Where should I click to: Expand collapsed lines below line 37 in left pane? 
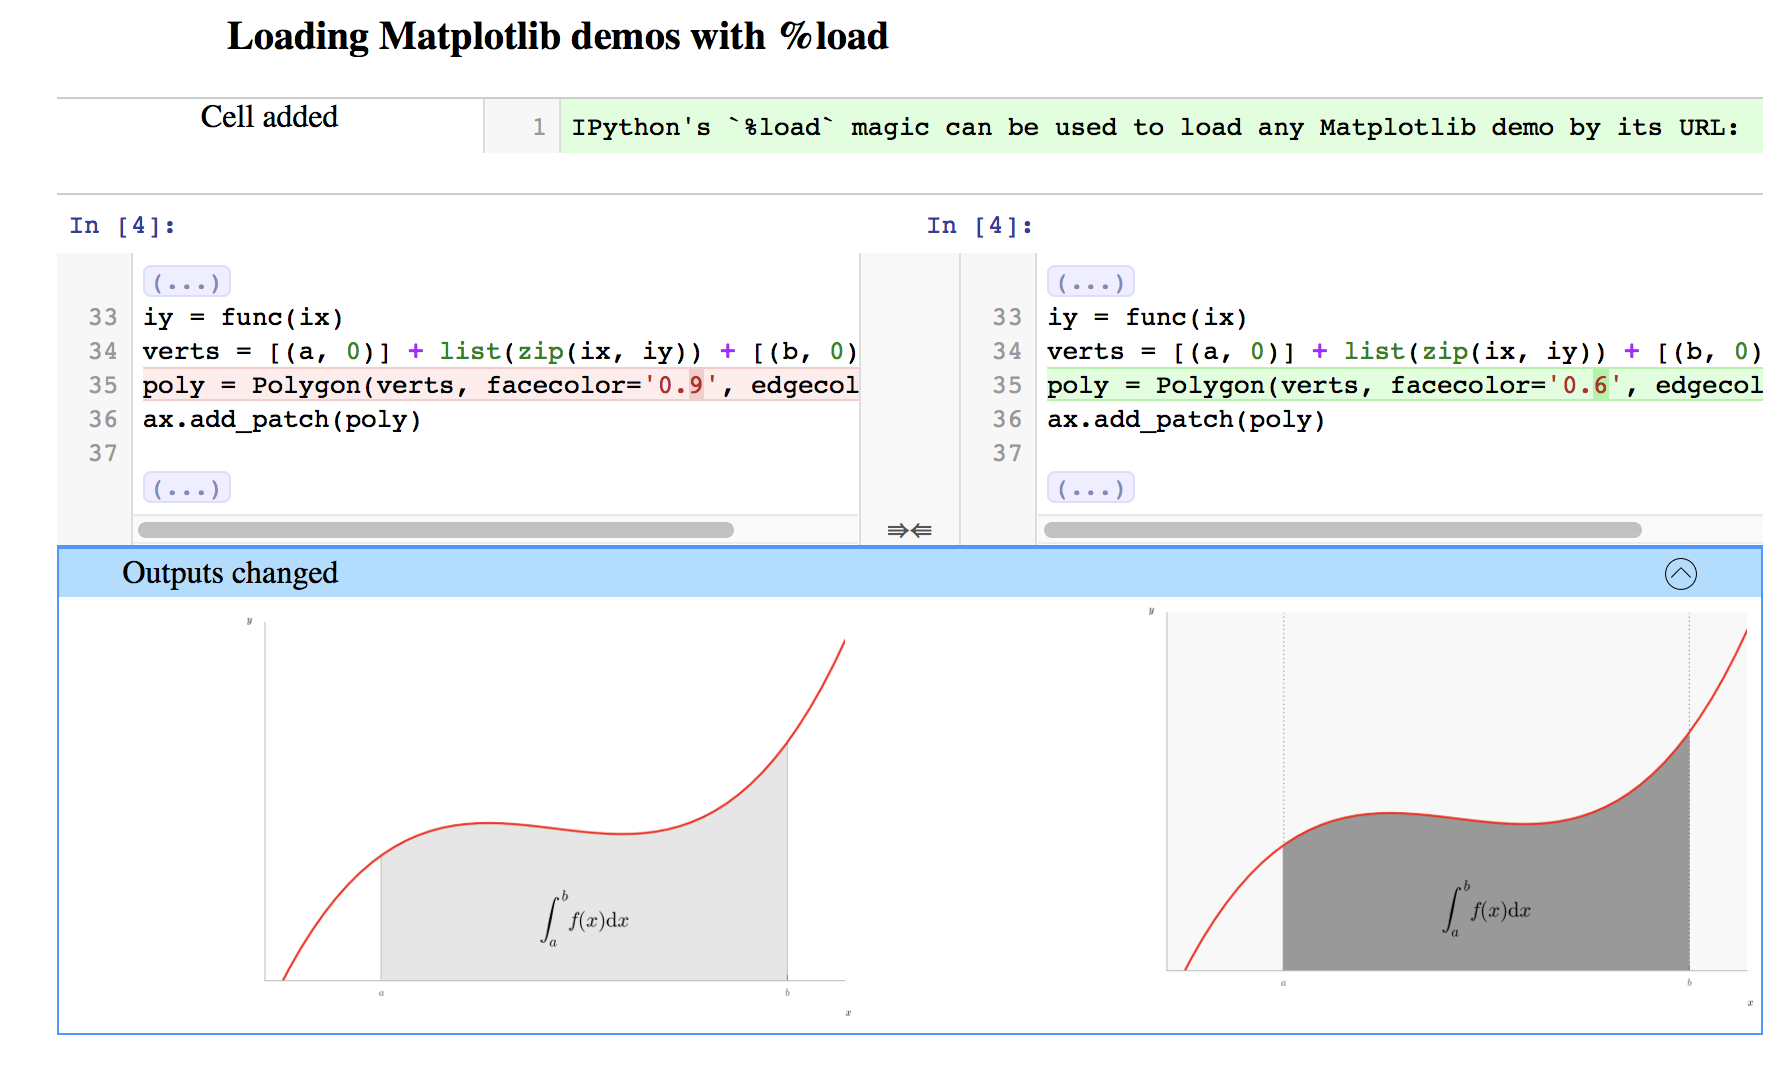click(187, 488)
